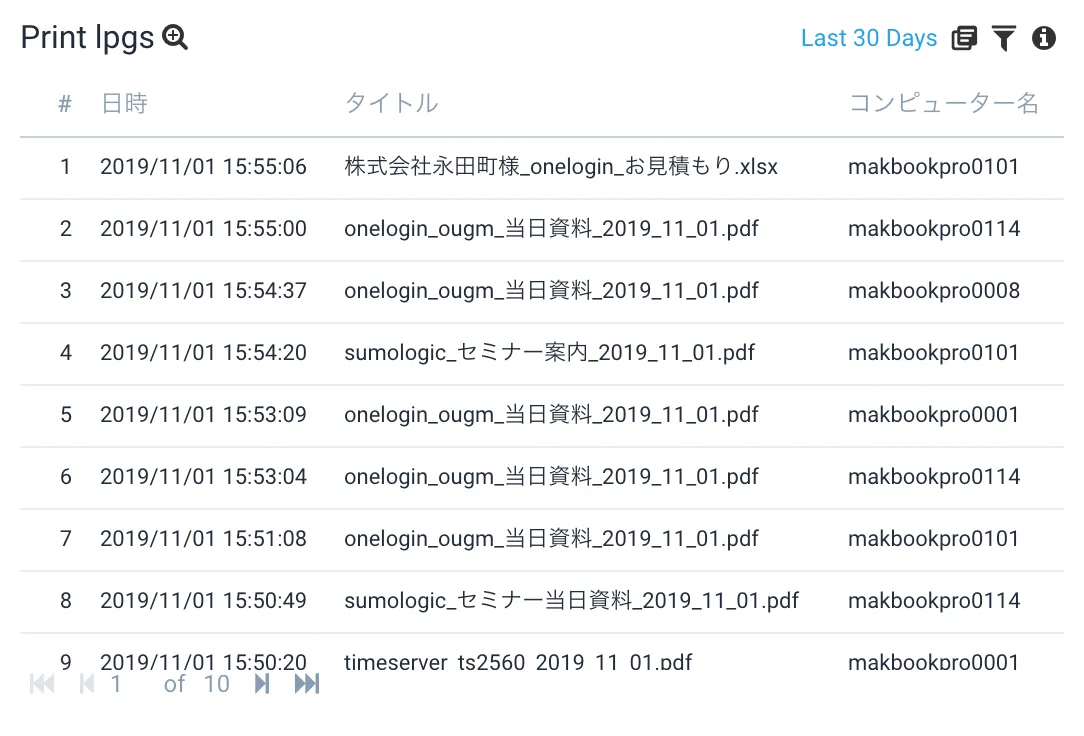1084x736 pixels.
Task: Select the 株式会社永田町様_onelogin_お見積もり.xlsx title cell
Action: pyautogui.click(x=561, y=167)
